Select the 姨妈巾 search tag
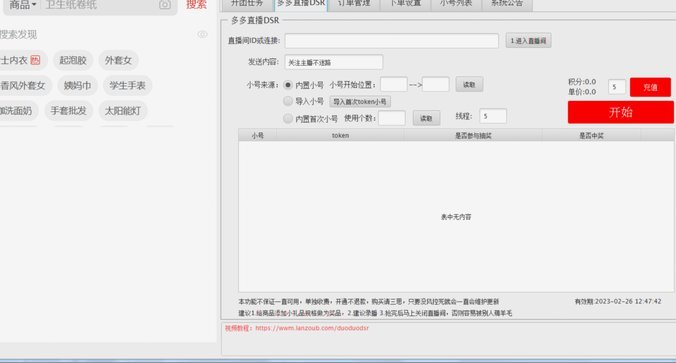This screenshot has height=363, width=676. point(78,85)
